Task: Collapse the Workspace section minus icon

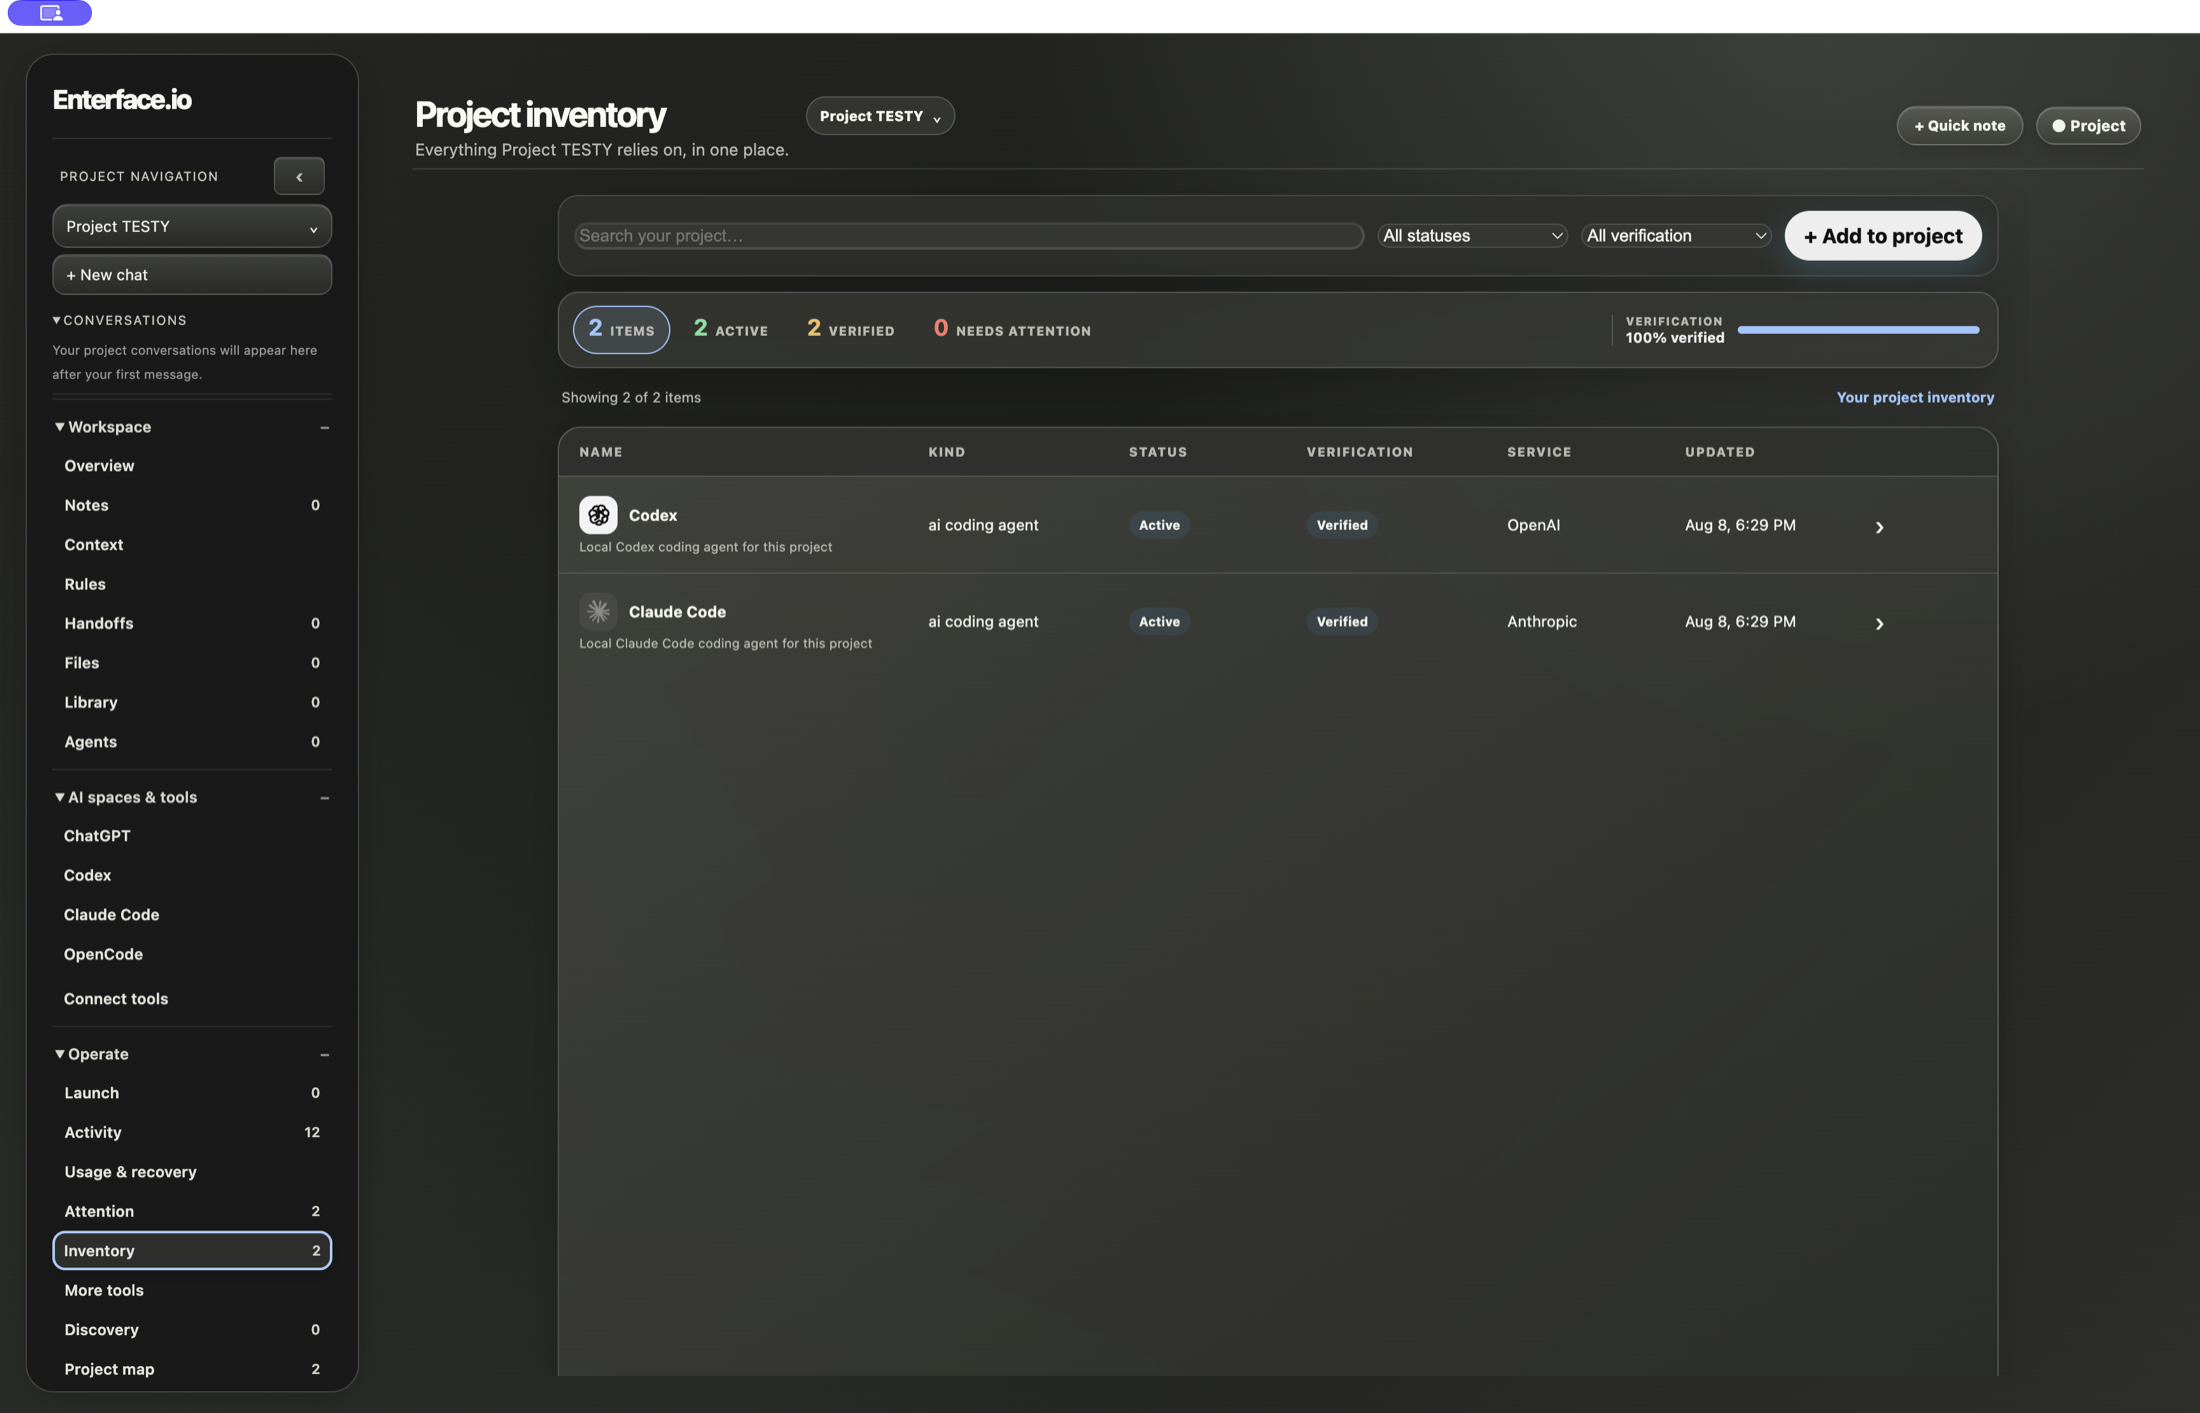Action: point(324,427)
